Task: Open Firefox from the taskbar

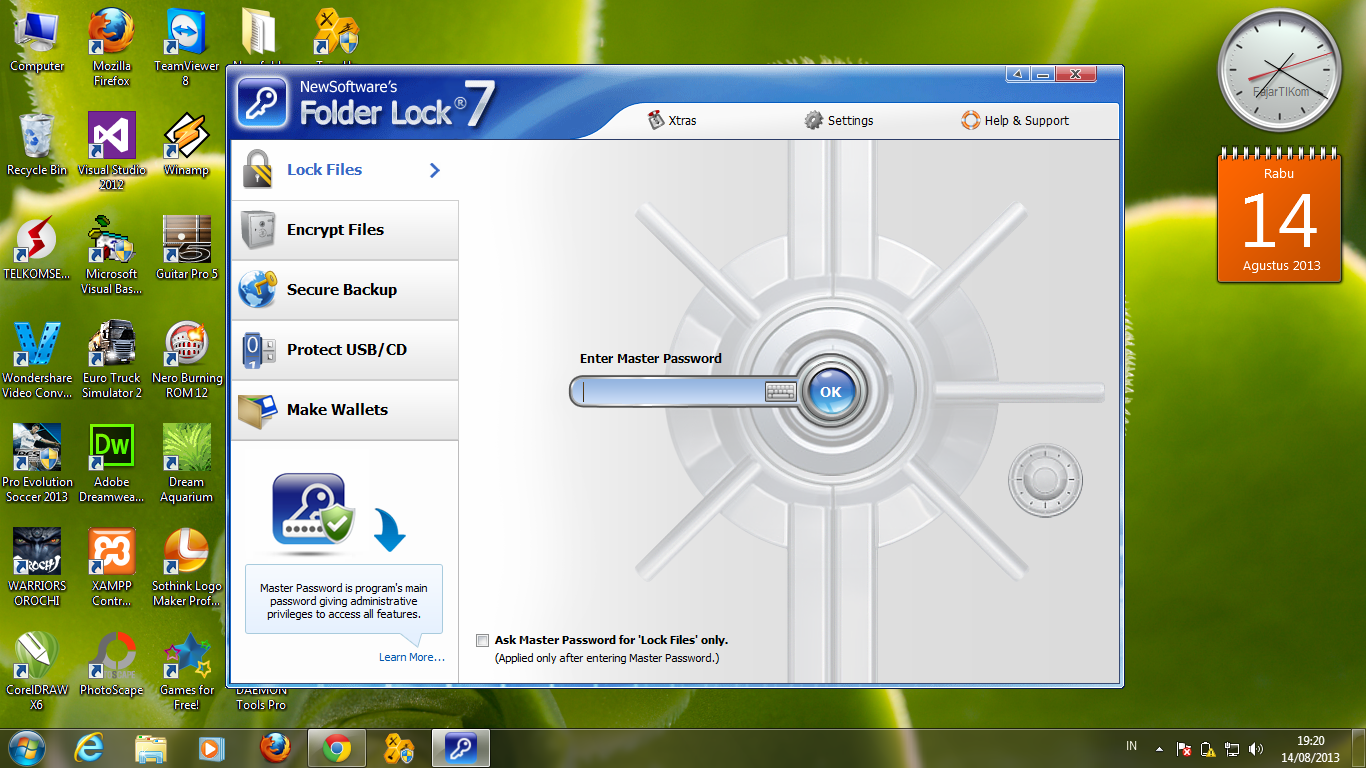Action: [274, 748]
